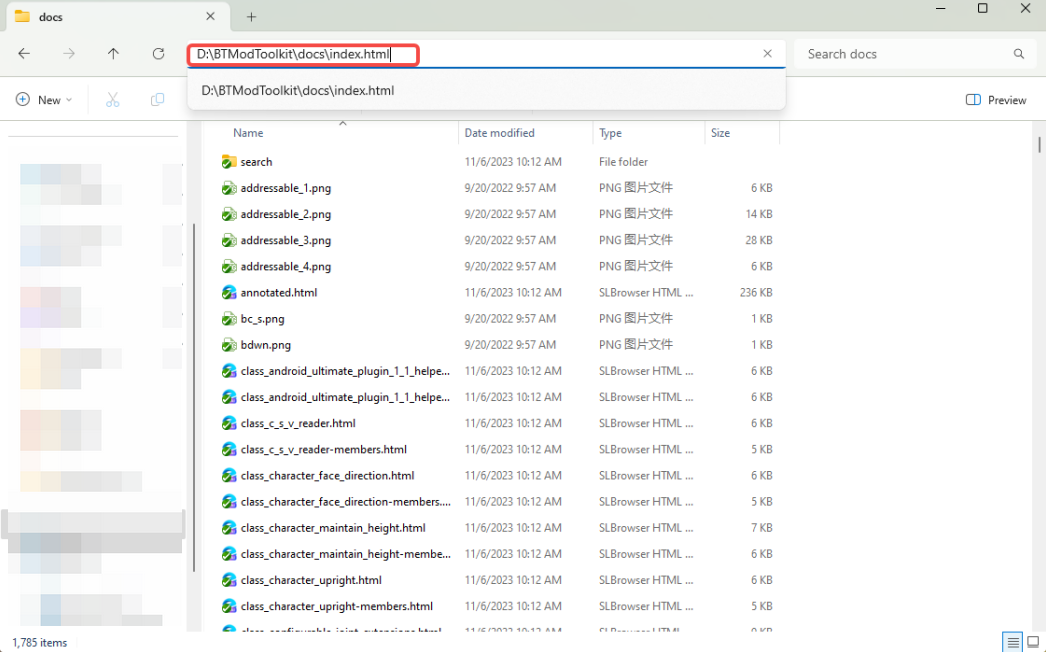This screenshot has width=1046, height=652.
Task: Click the Copy toolbar icon
Action: click(157, 99)
